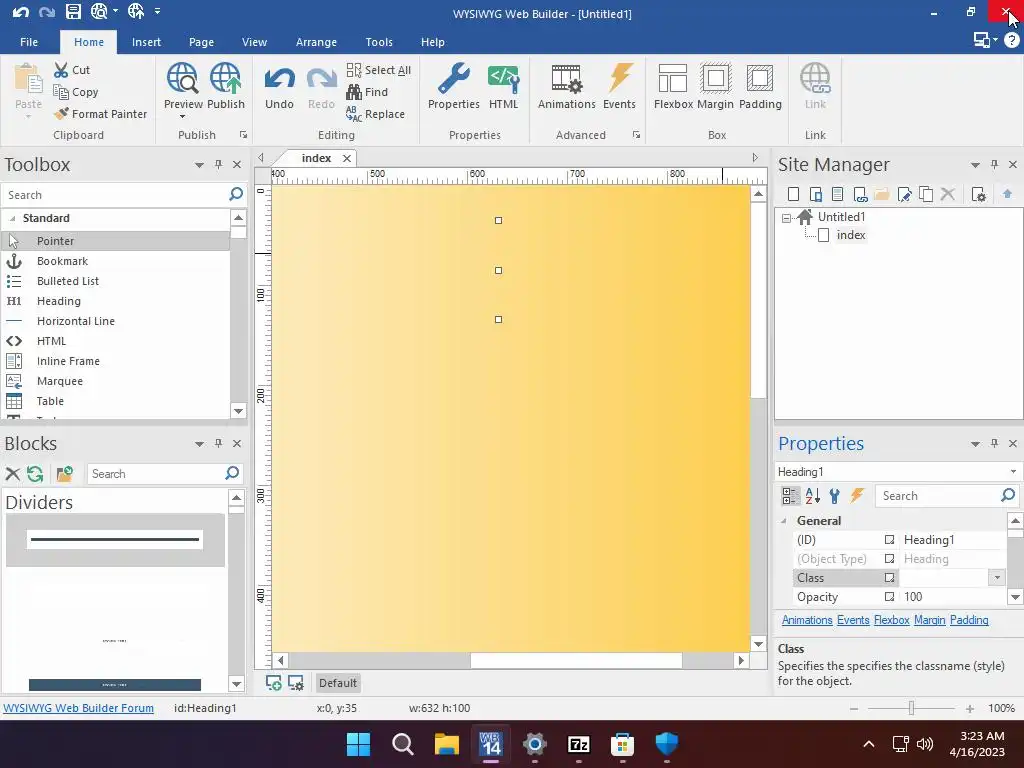This screenshot has height=768, width=1024.
Task: Click new mobile page icon in Site Manager
Action: [816, 194]
